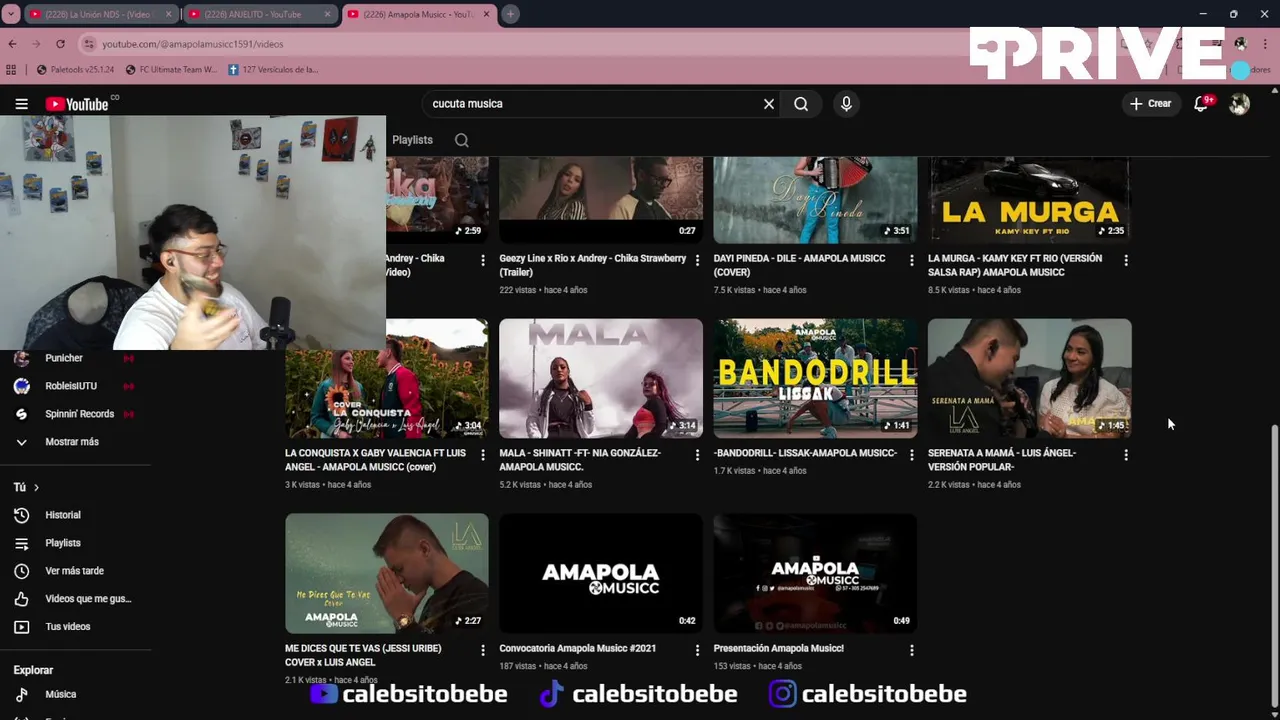Play the MALA video thumbnail
1280x720 pixels.
(601, 379)
